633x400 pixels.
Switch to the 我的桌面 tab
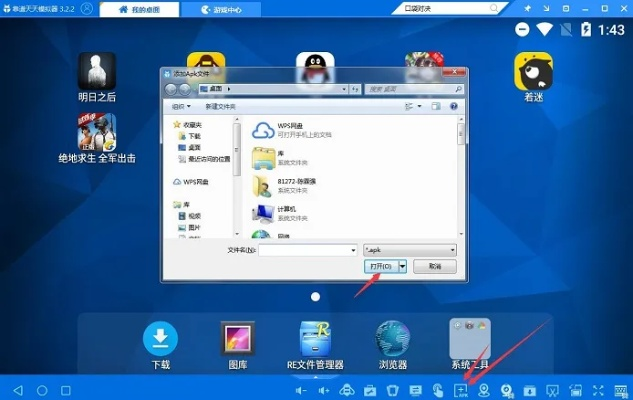point(139,9)
